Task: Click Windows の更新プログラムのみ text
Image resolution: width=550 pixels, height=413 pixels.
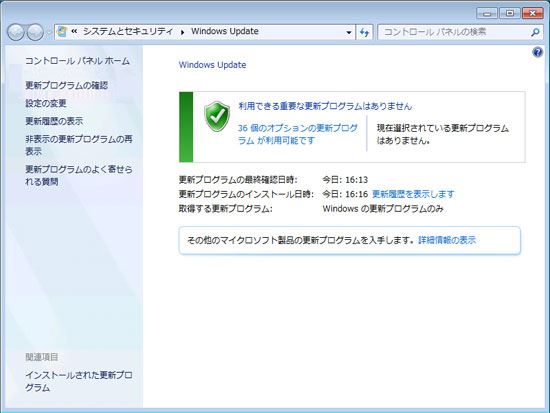Action: tap(383, 209)
